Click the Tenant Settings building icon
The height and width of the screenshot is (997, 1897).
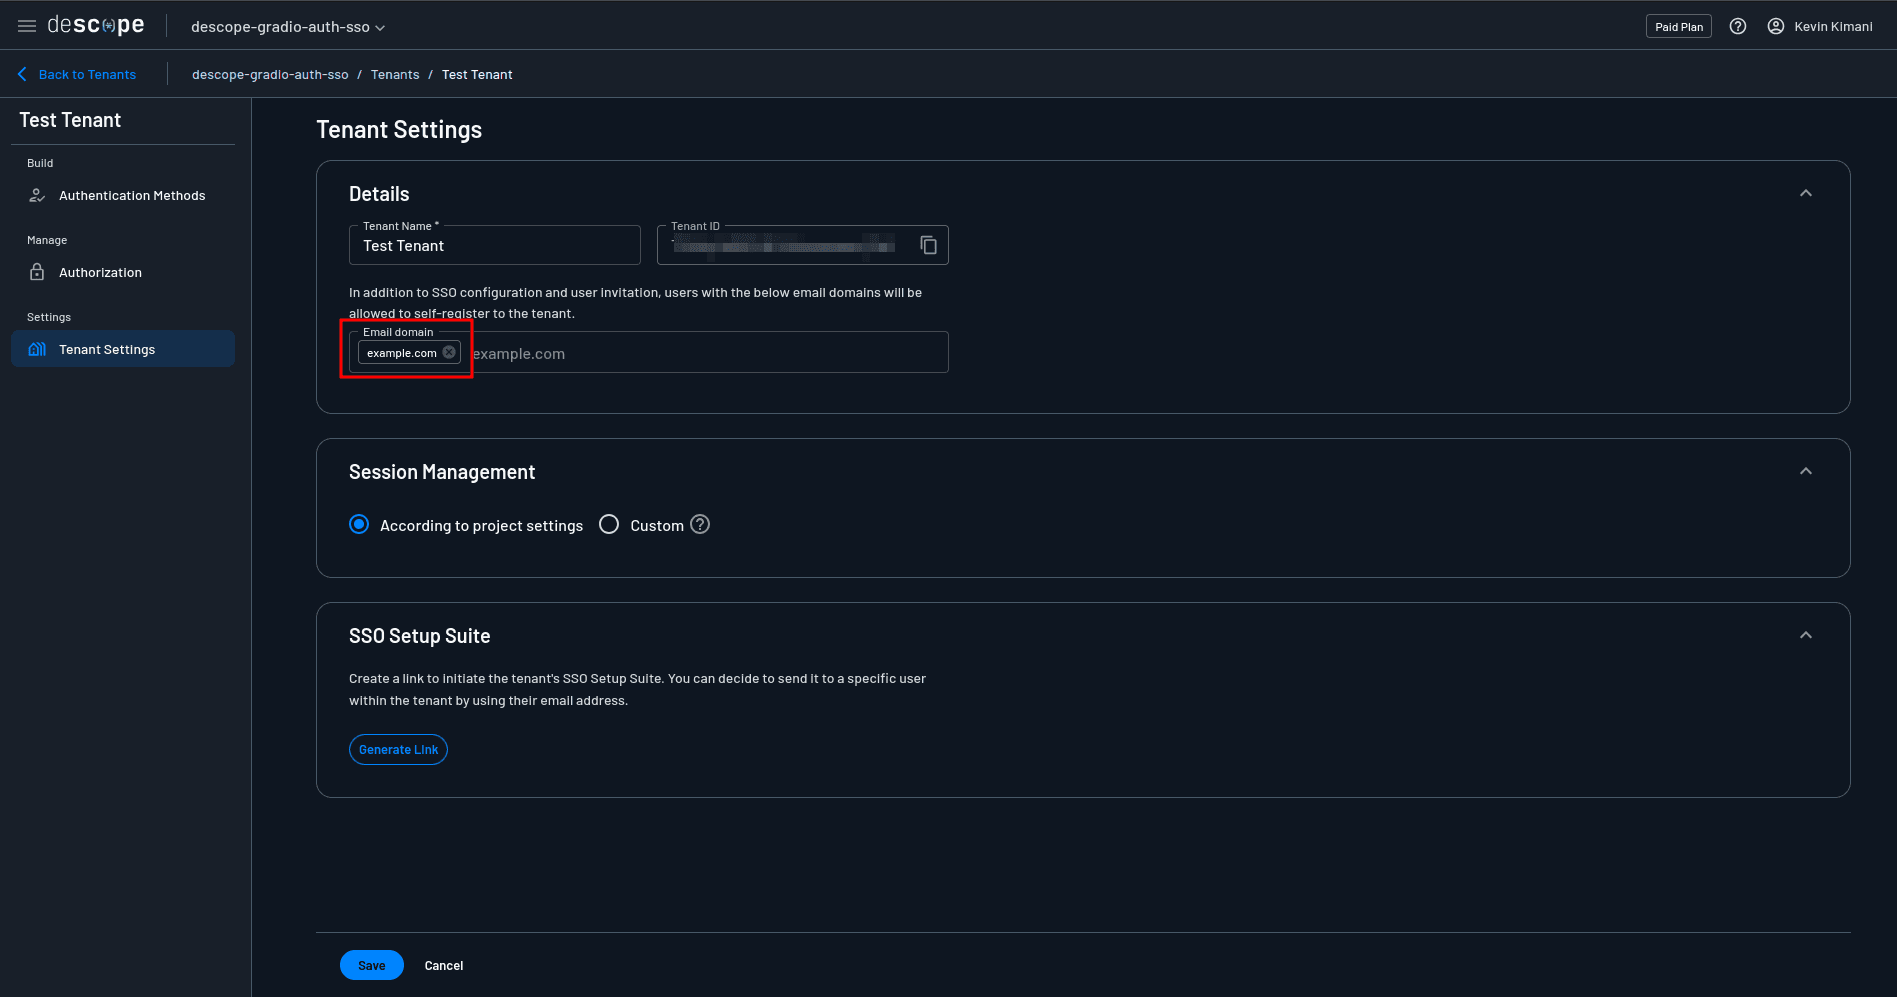click(x=36, y=348)
